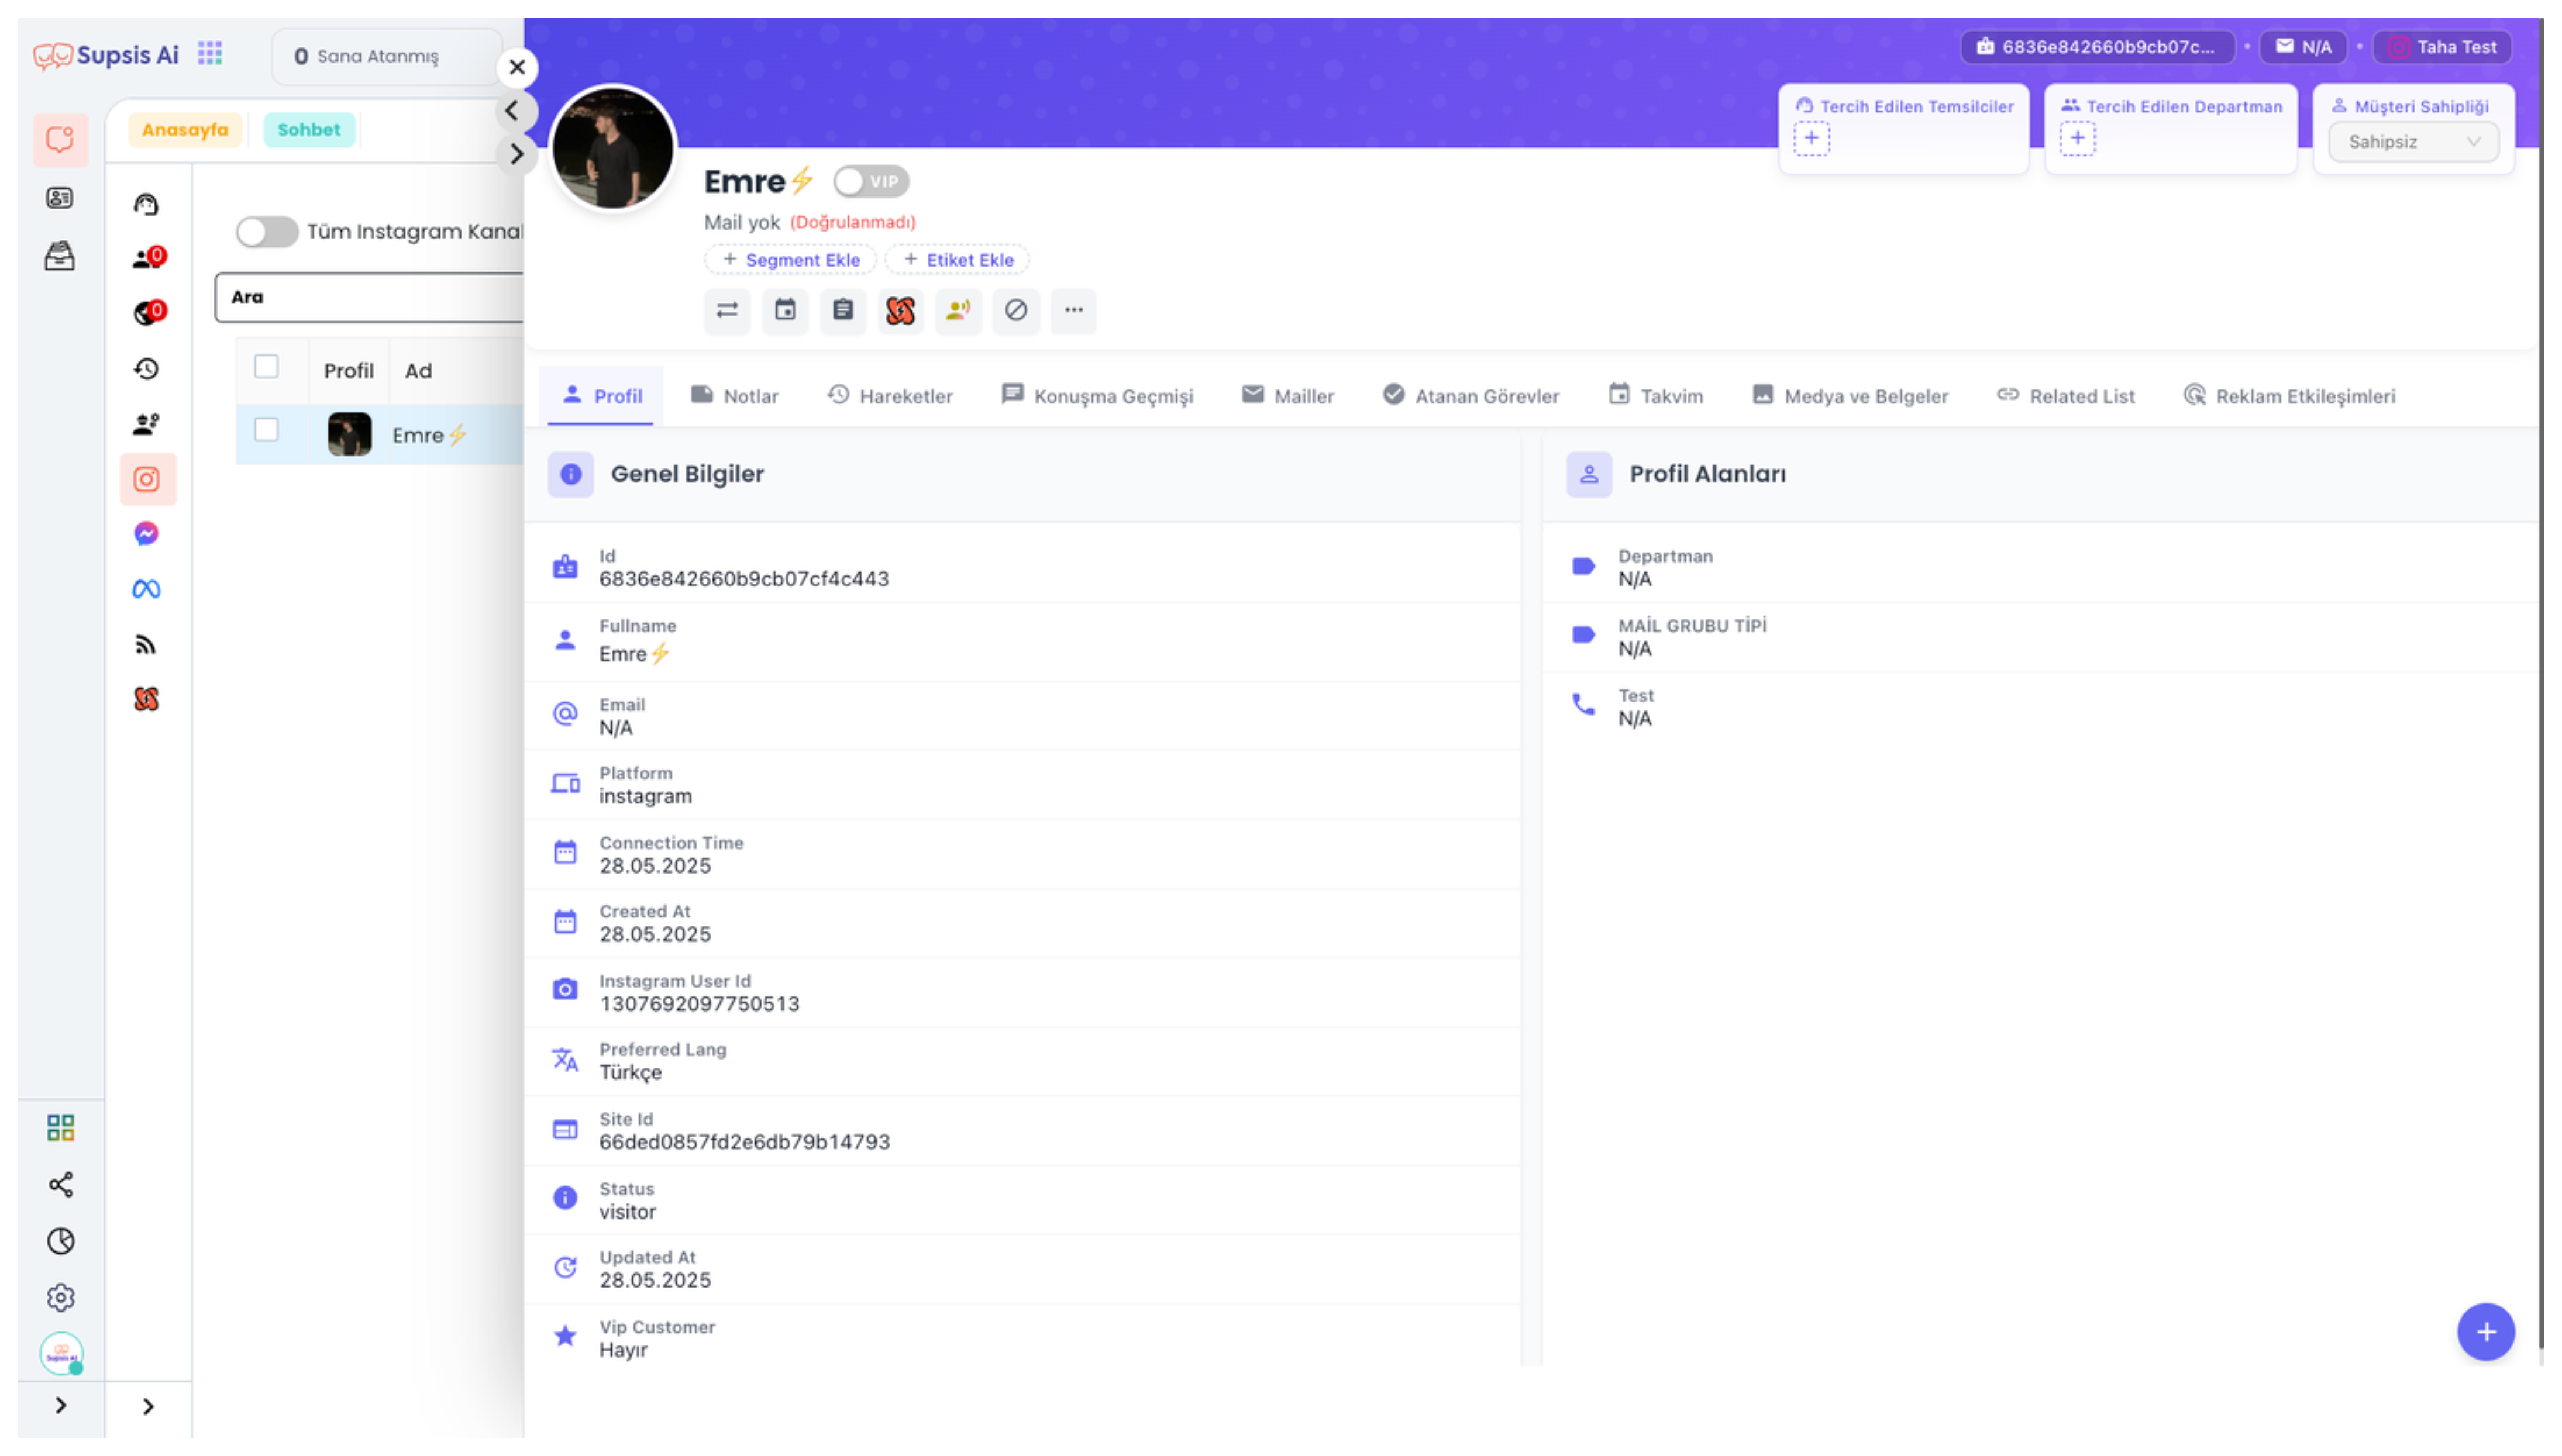Click the Emre row thumbnail in list

point(349,435)
